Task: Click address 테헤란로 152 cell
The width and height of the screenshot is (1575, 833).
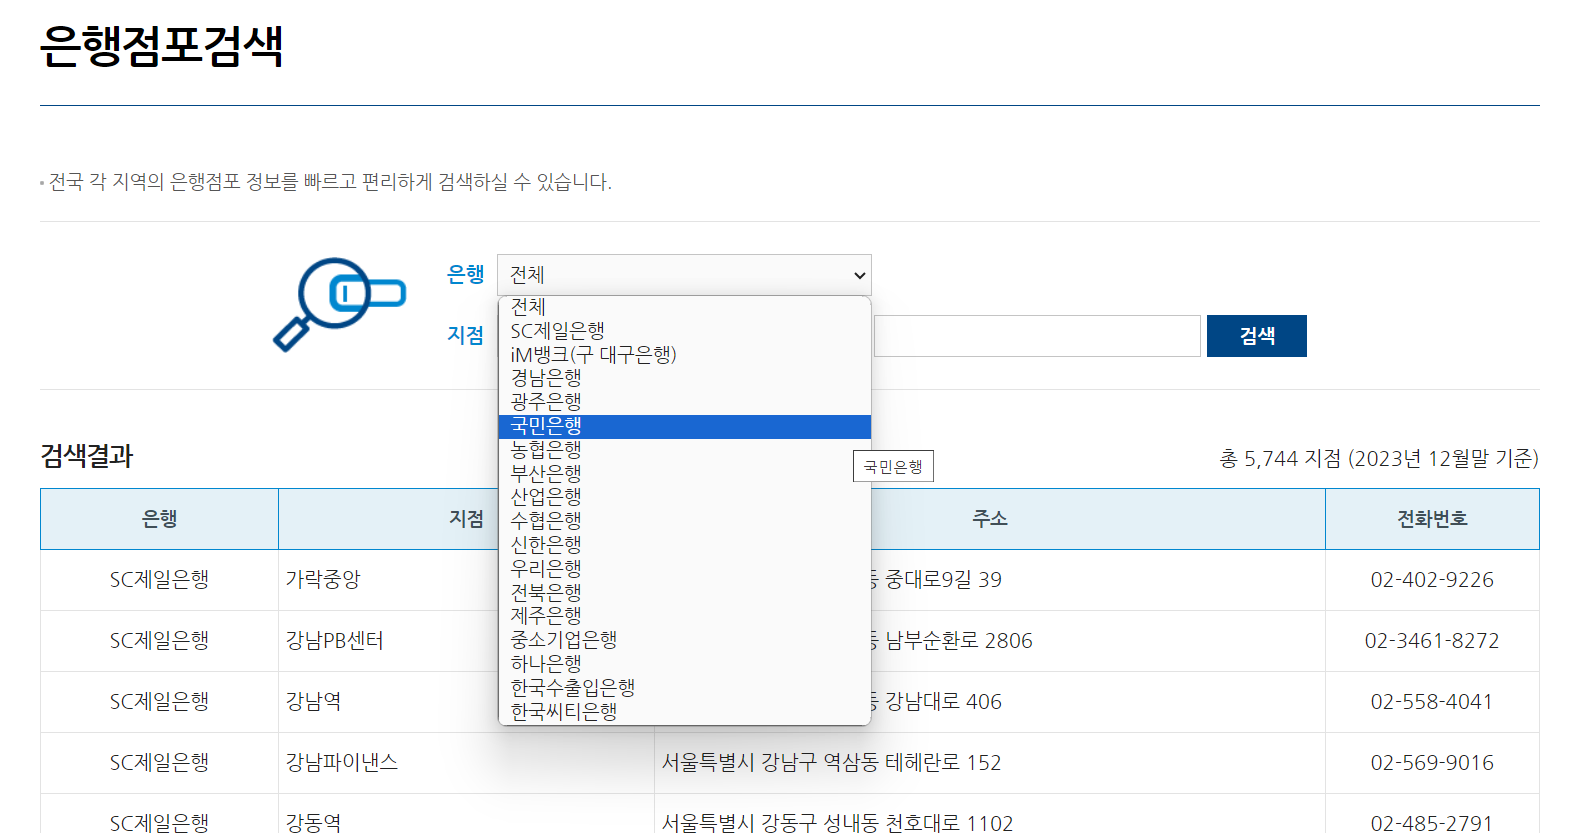Action: 990,763
